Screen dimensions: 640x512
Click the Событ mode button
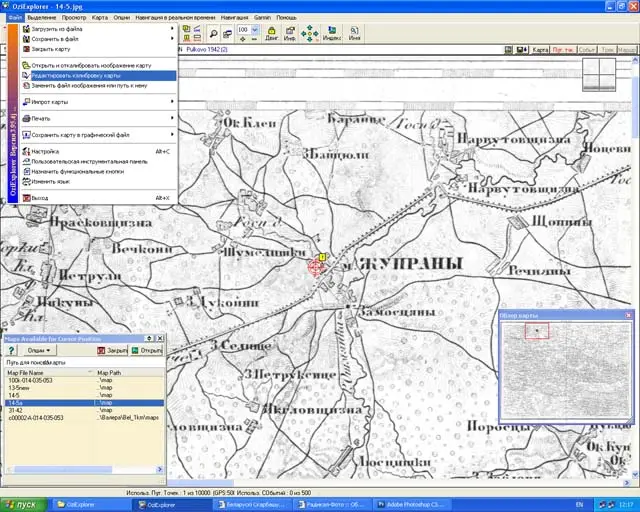(x=587, y=50)
